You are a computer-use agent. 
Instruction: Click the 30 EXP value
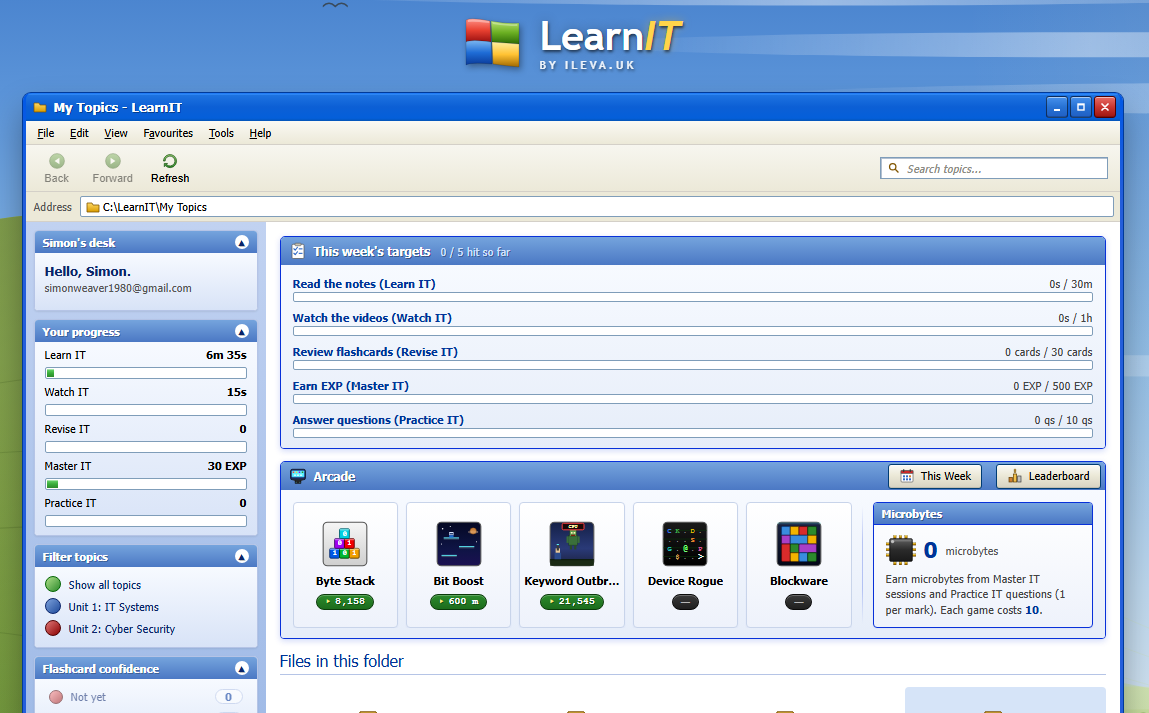(x=227, y=466)
